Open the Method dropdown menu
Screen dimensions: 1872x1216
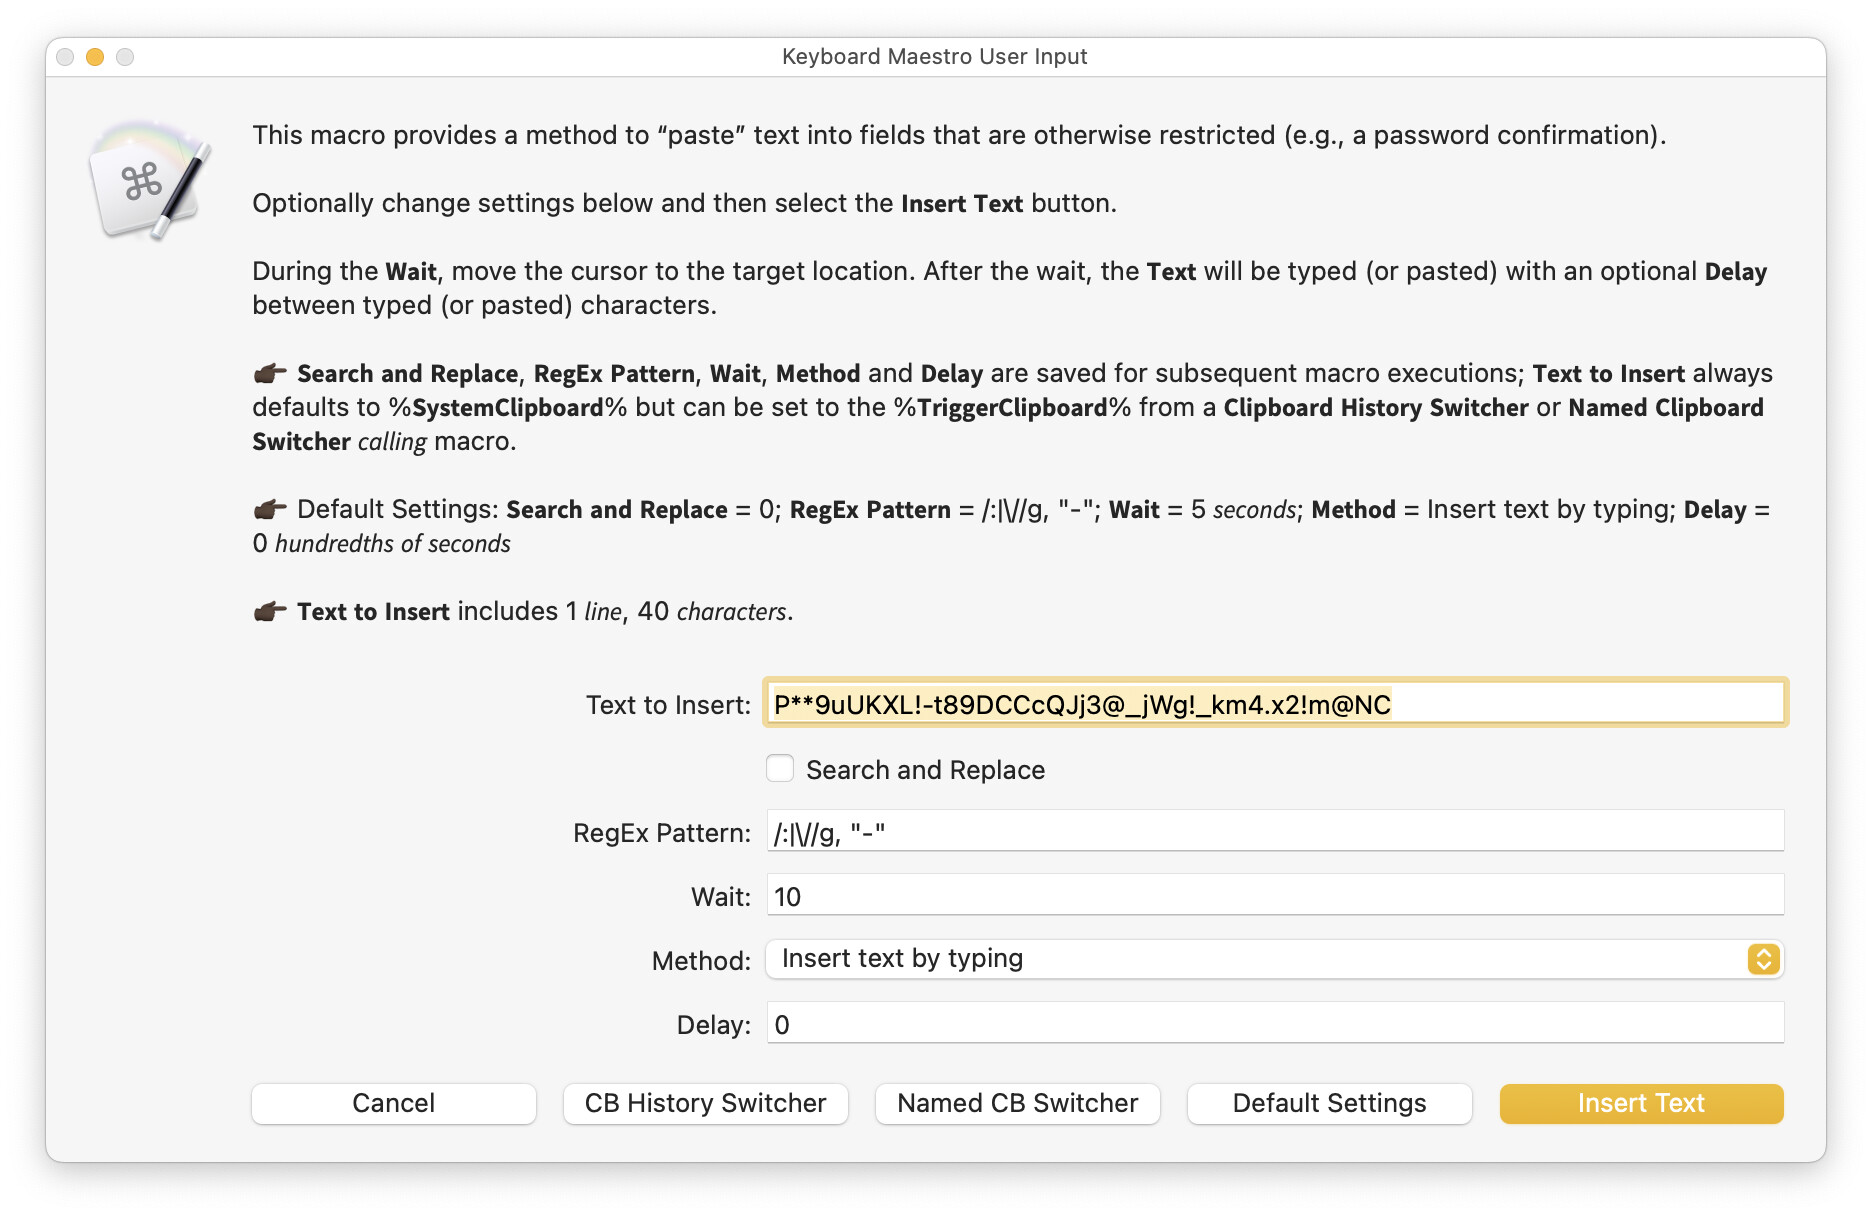coord(1275,959)
